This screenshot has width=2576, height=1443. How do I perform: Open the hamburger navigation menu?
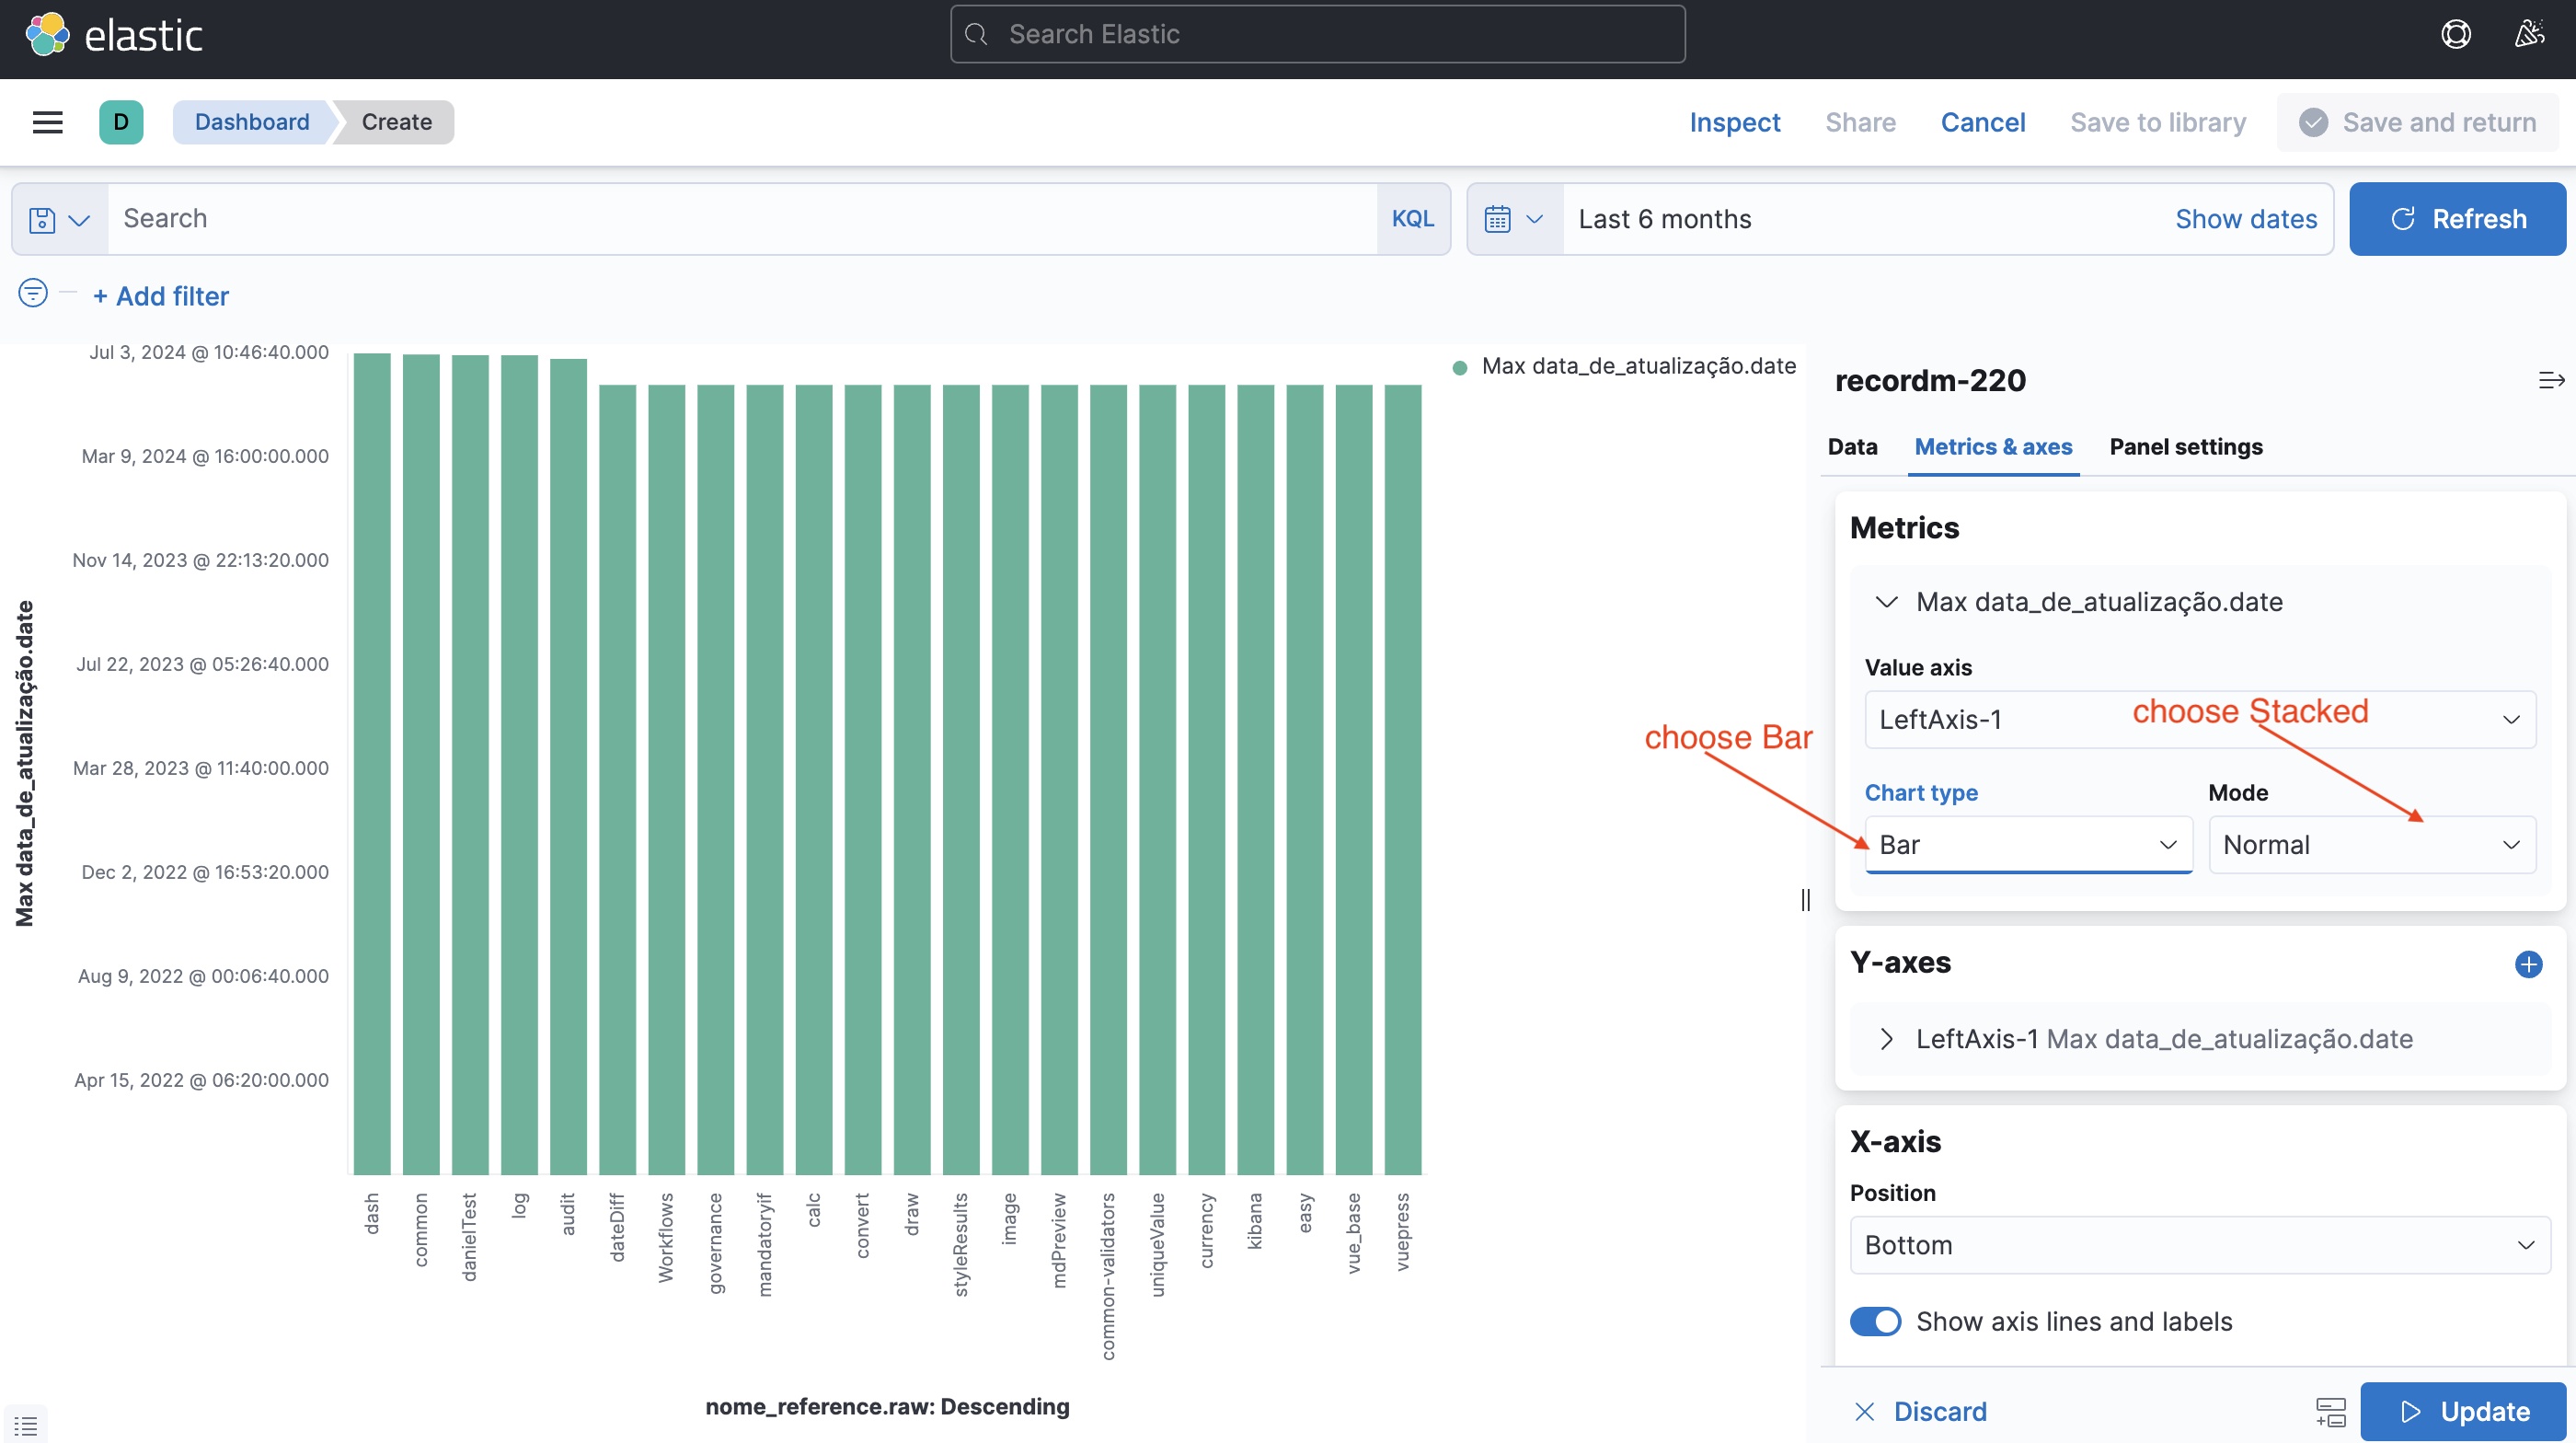coord(47,122)
